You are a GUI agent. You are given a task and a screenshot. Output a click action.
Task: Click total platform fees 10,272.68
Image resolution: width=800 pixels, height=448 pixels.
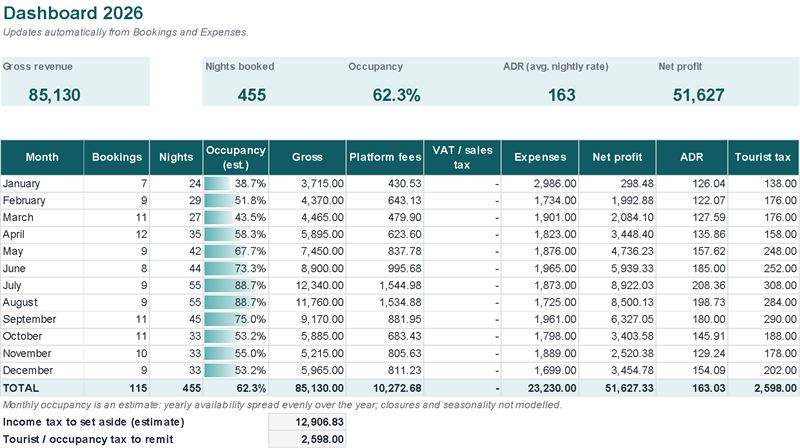tap(385, 388)
